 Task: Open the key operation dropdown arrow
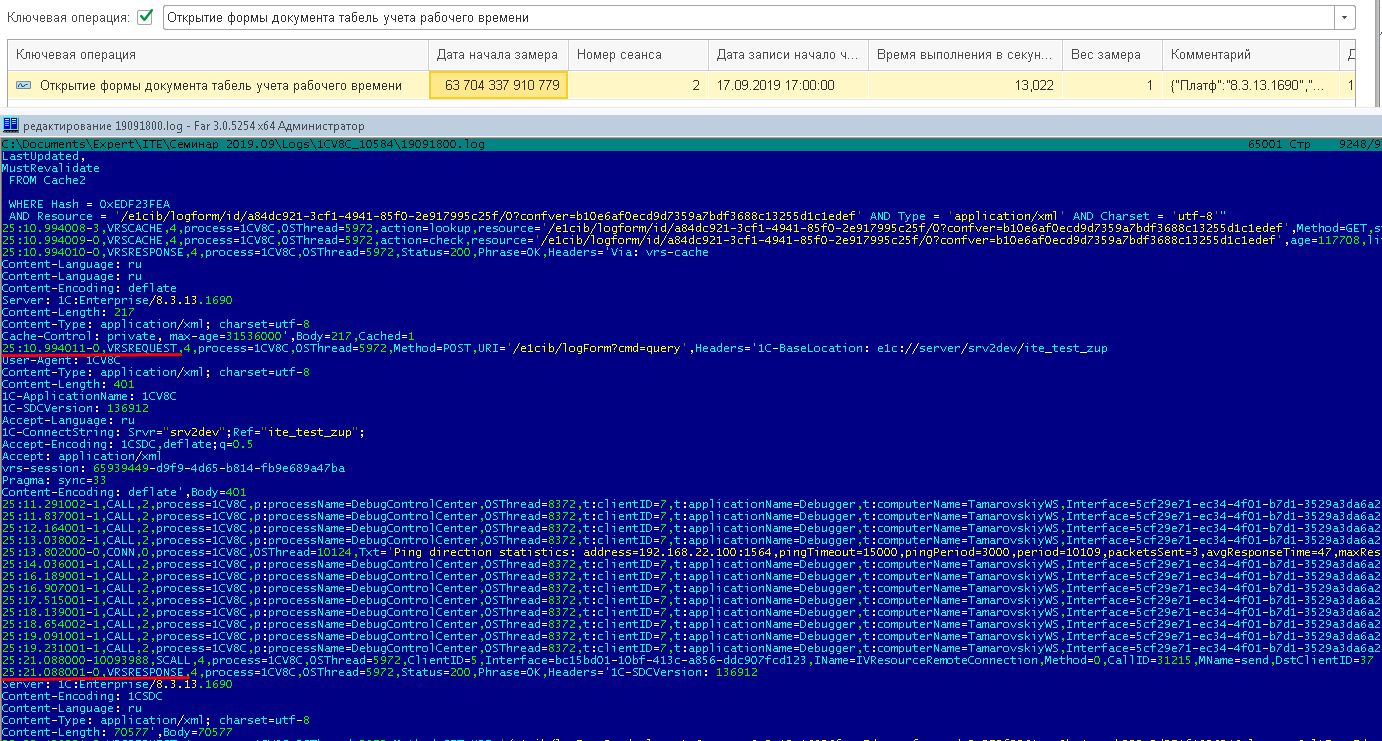click(x=1344, y=18)
